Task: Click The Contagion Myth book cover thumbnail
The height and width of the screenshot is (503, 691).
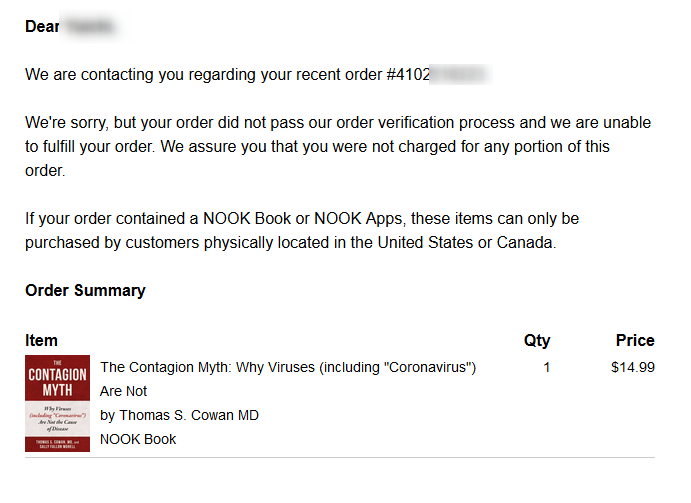Action: [x=57, y=404]
